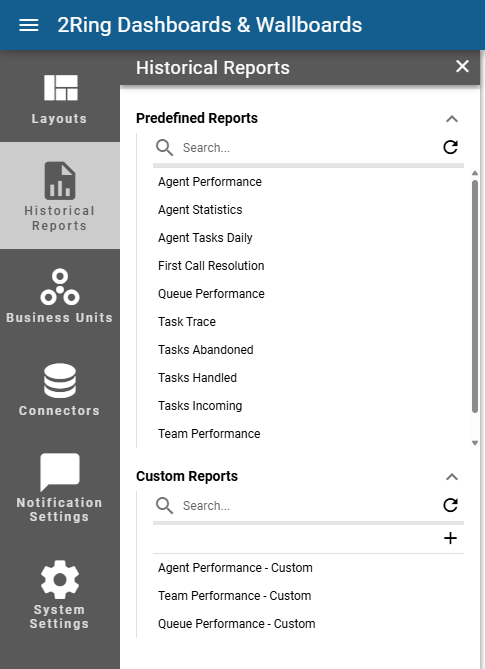Select Historical Reports in the sidebar
485x669 pixels.
point(60,195)
